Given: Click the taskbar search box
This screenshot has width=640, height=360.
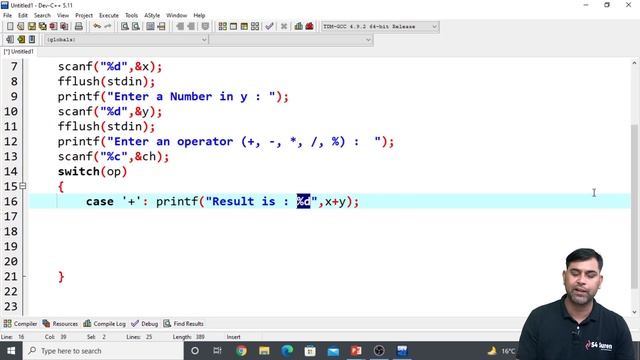Looking at the screenshot, I should click(x=103, y=351).
